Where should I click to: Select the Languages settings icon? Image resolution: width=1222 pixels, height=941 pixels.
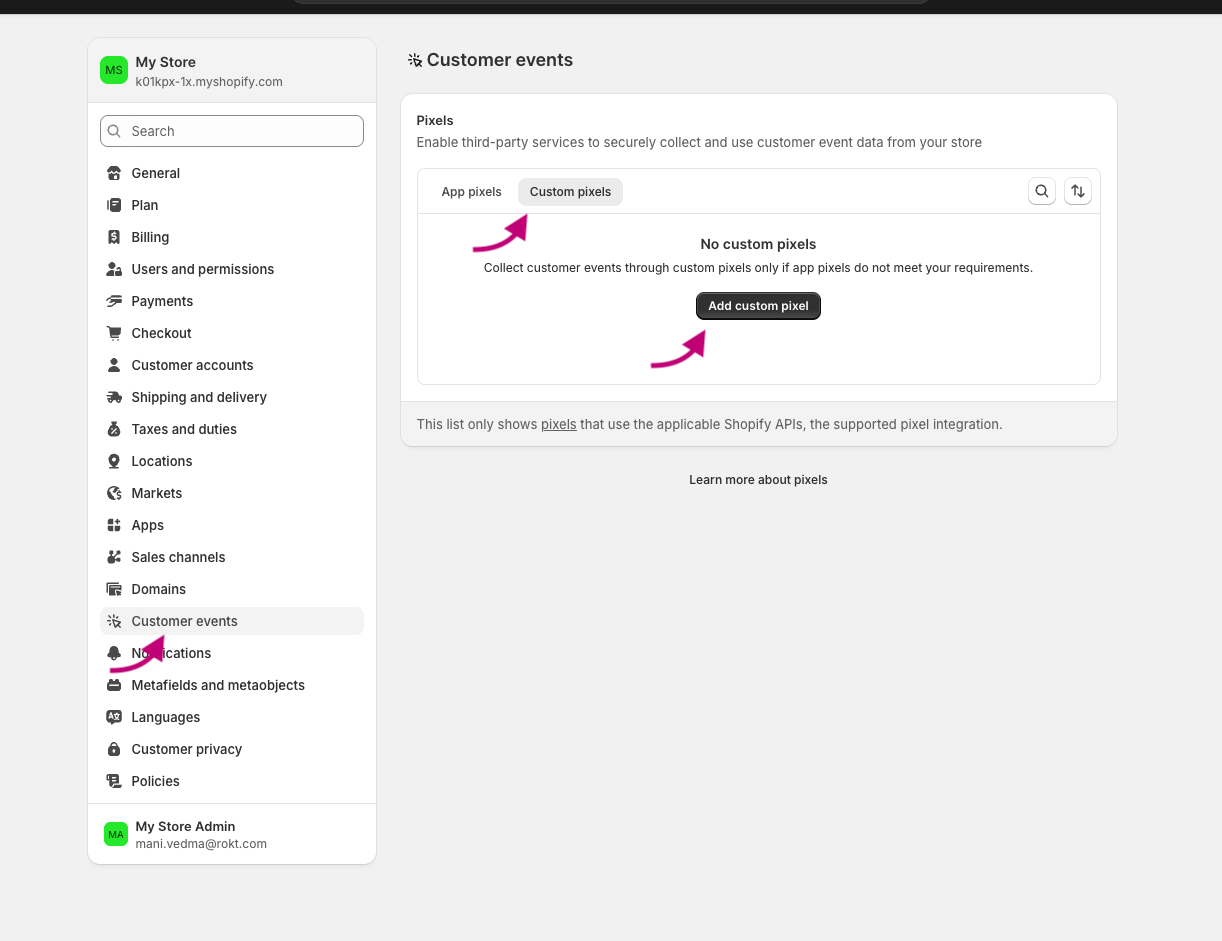tap(115, 717)
